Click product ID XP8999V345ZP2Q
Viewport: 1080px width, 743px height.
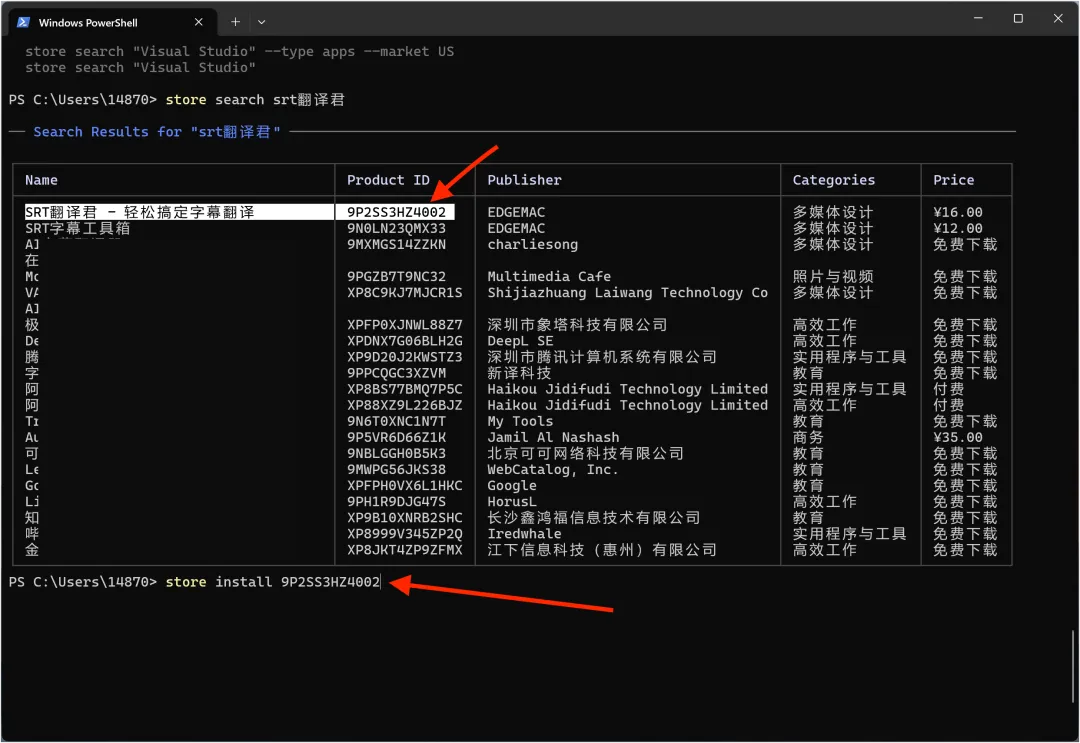(x=404, y=534)
